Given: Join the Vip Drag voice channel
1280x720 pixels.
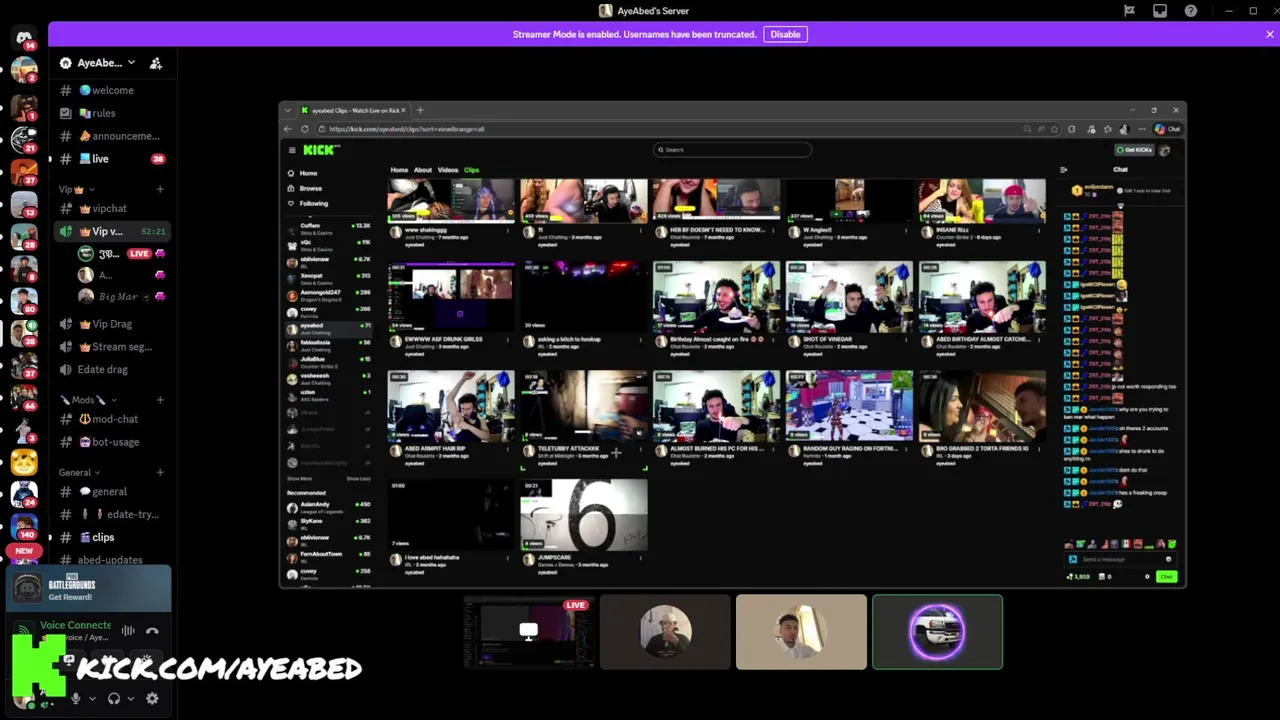Looking at the screenshot, I should [x=110, y=324].
